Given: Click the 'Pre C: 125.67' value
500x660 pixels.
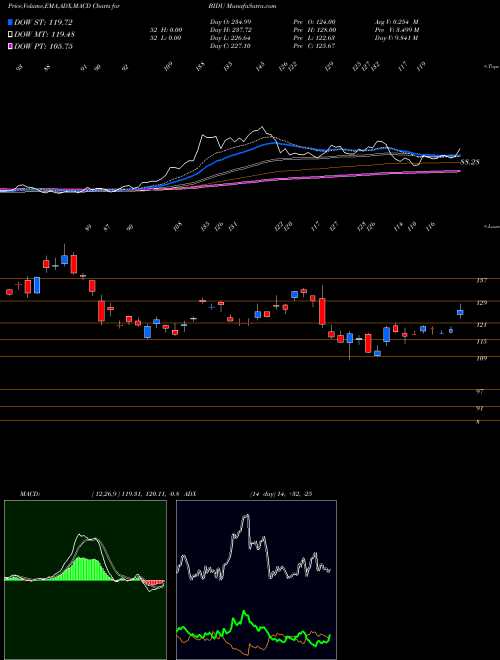Looking at the screenshot, I should [314, 46].
